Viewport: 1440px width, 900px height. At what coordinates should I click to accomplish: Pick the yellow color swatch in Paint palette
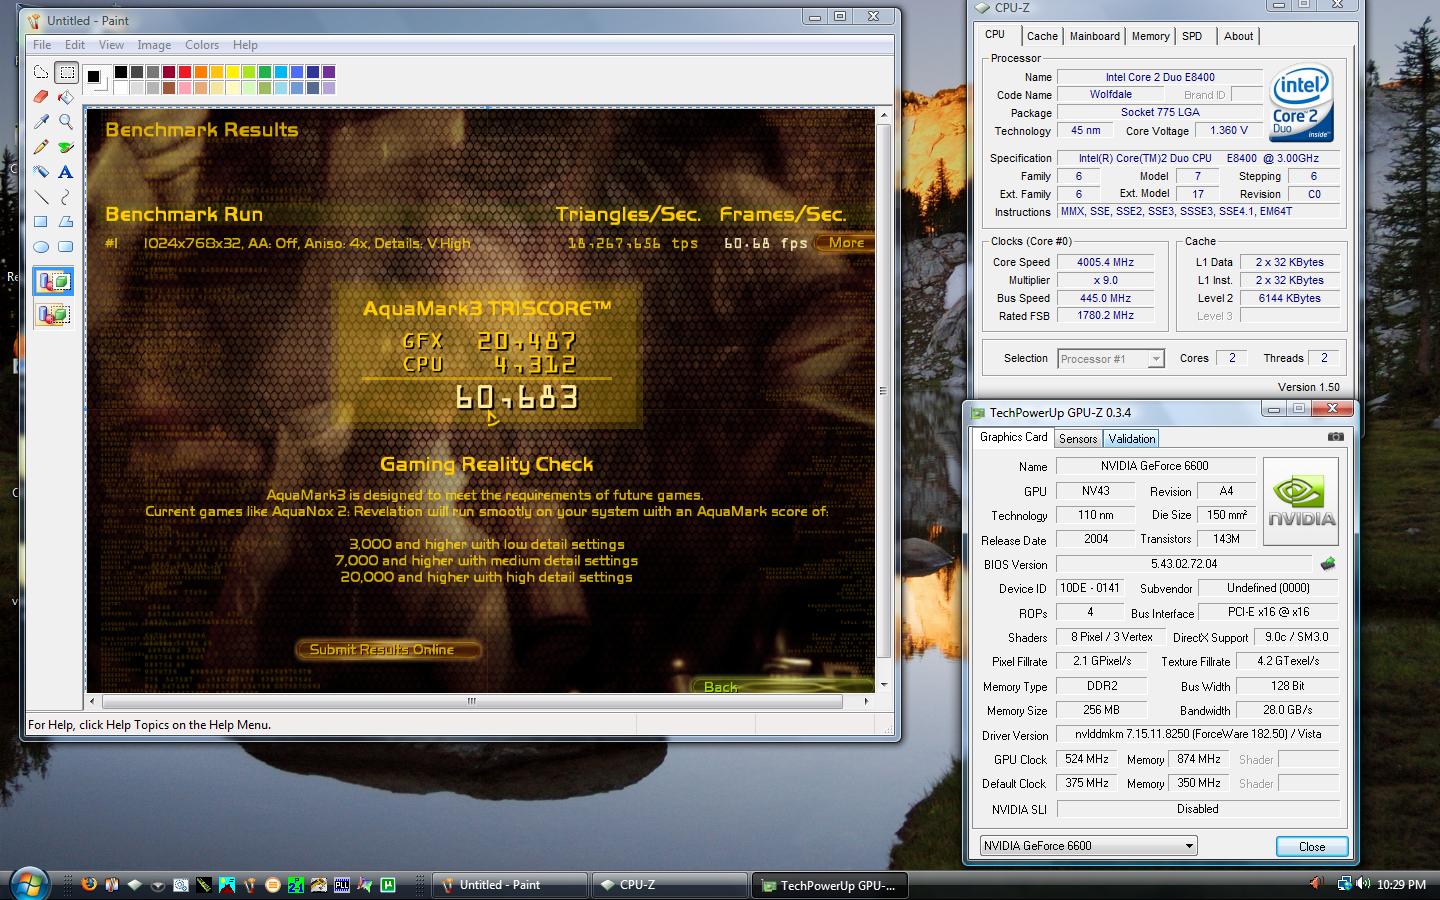point(232,72)
